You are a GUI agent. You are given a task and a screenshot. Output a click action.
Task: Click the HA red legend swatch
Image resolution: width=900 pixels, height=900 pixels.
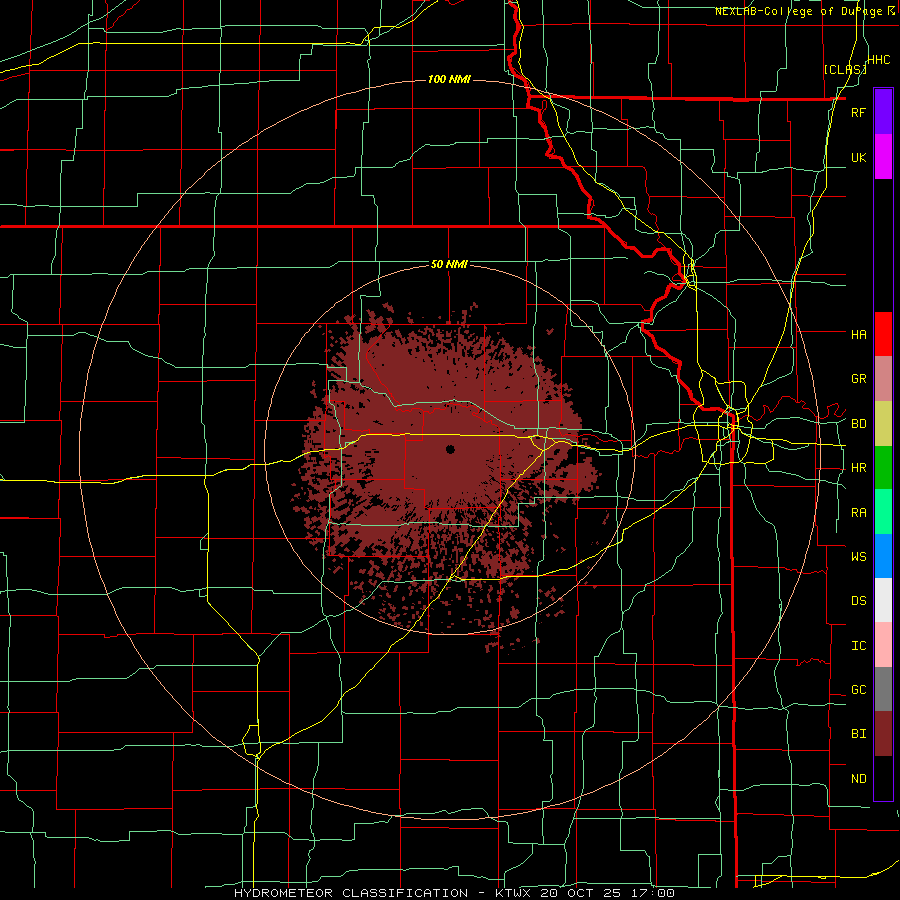(883, 334)
